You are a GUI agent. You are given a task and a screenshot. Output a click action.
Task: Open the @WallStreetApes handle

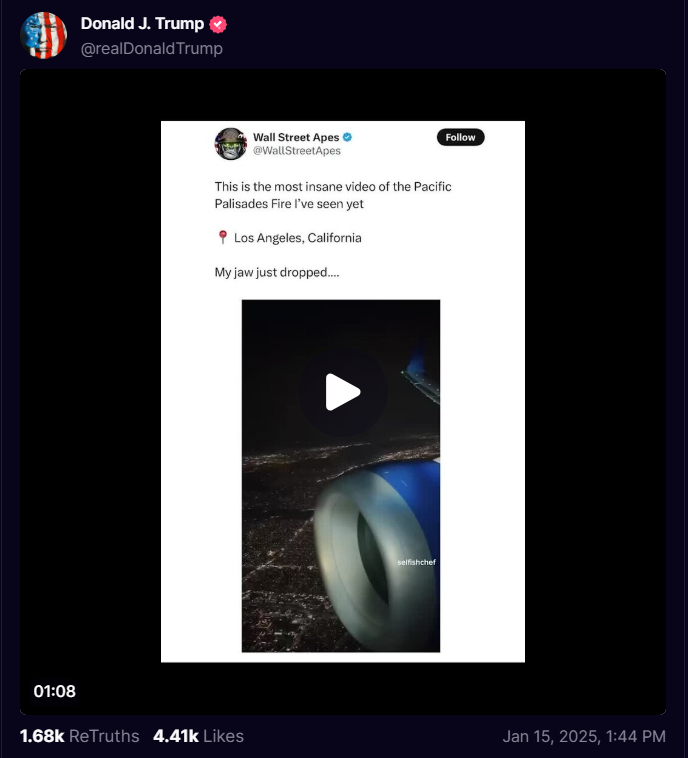pos(297,151)
